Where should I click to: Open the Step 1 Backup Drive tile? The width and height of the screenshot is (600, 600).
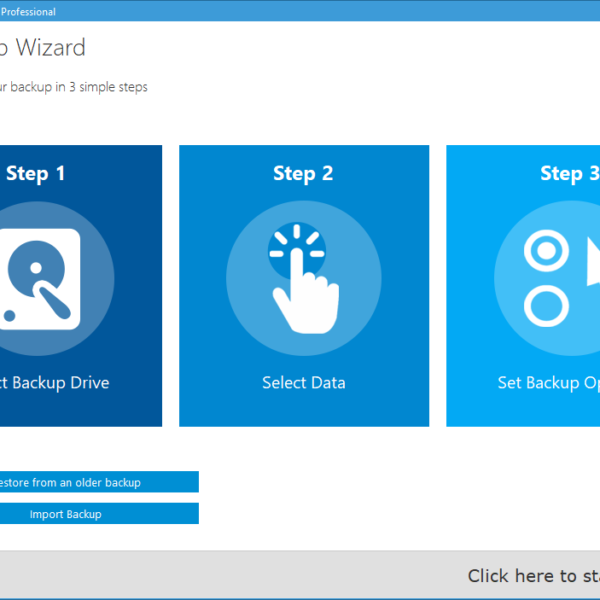pos(81,285)
